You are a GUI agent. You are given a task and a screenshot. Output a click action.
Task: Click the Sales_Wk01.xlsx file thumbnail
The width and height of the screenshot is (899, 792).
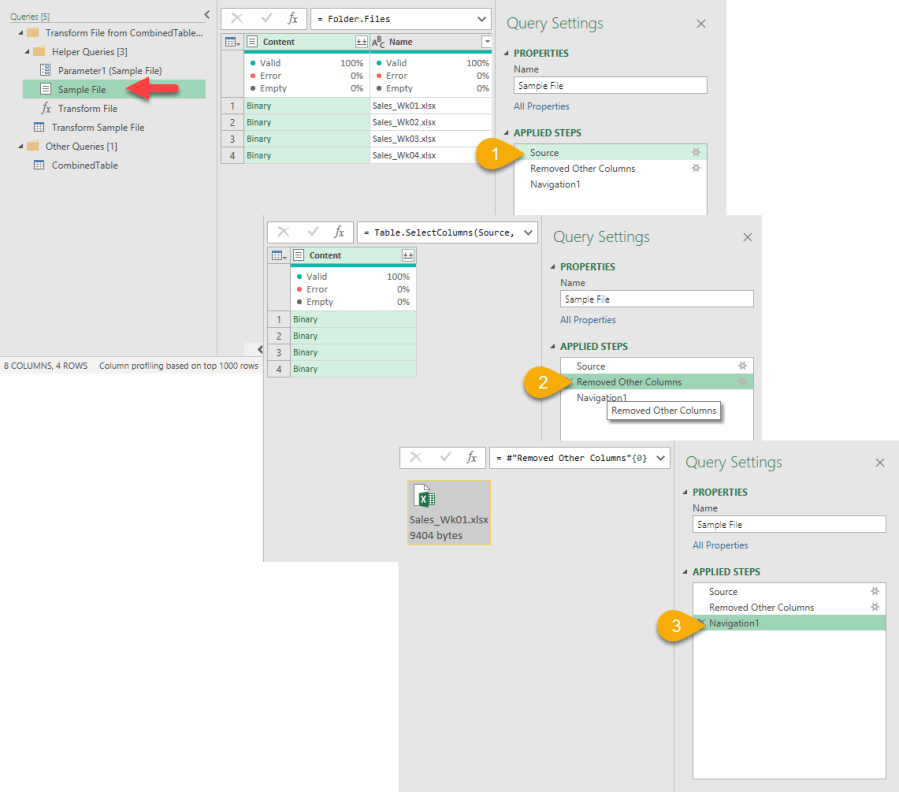[x=449, y=512]
